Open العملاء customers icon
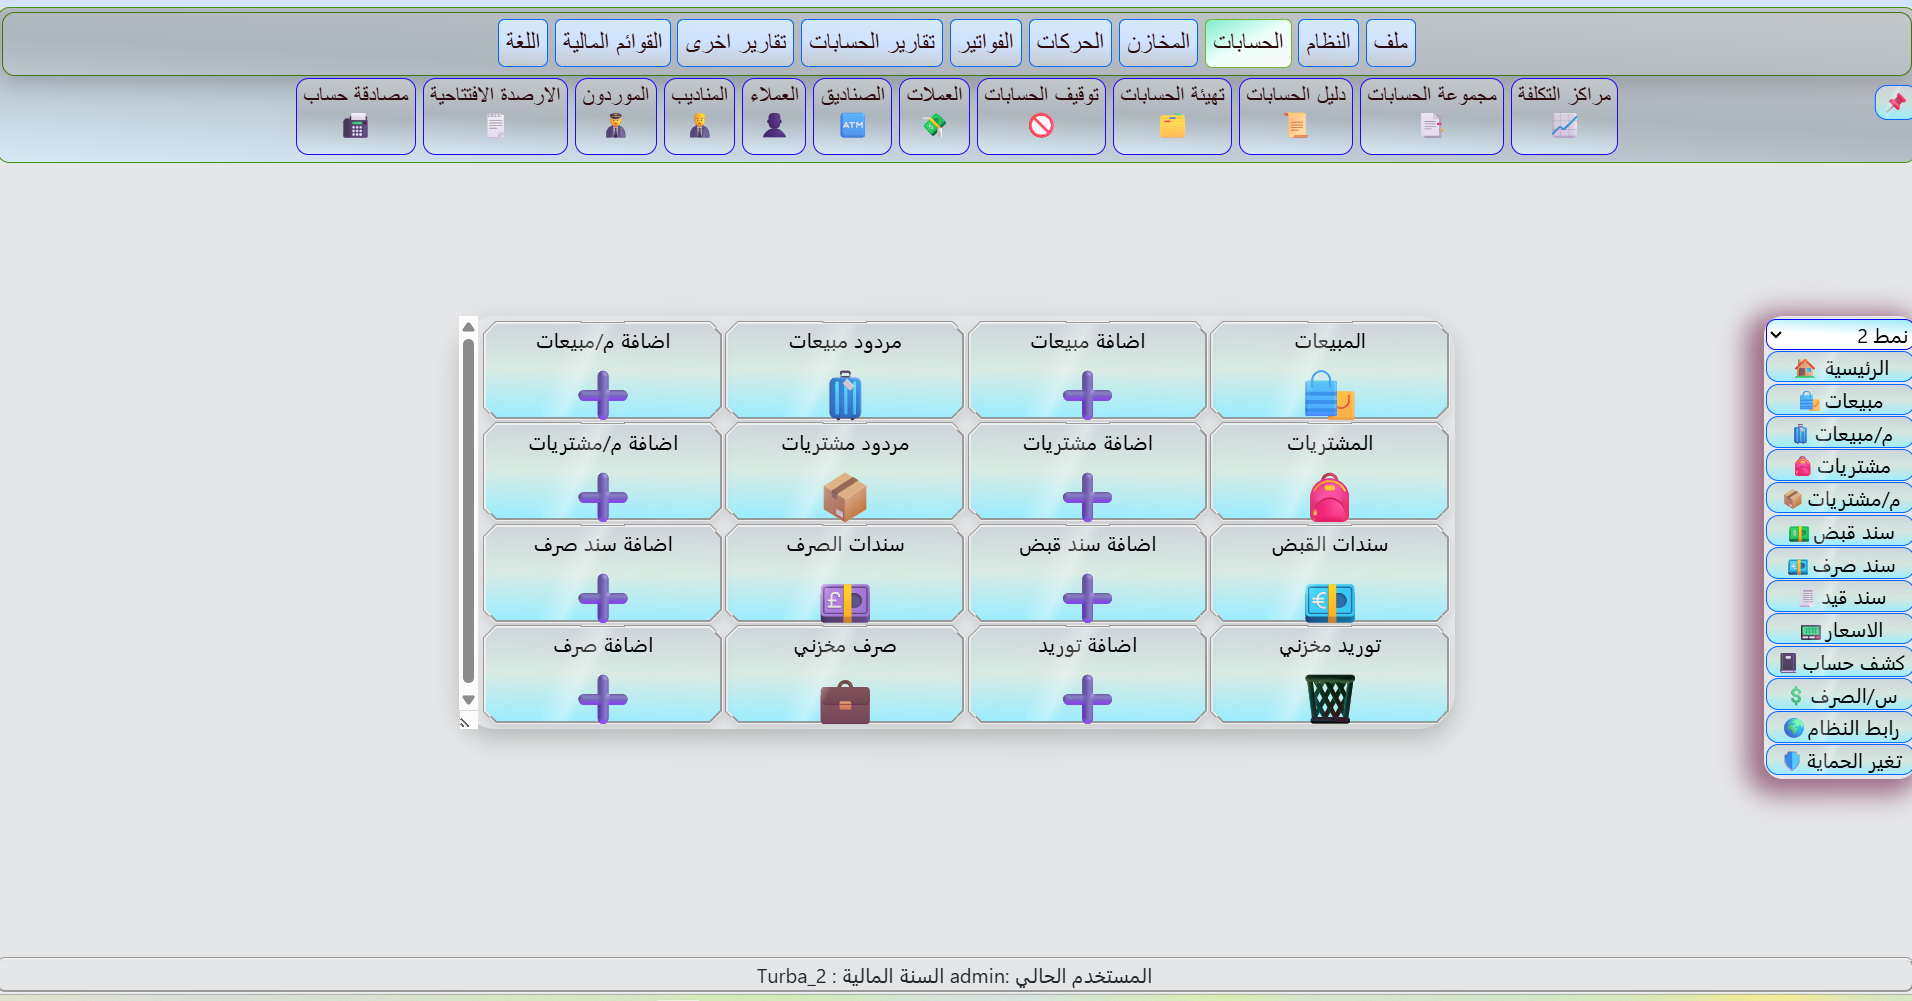 coord(774,117)
